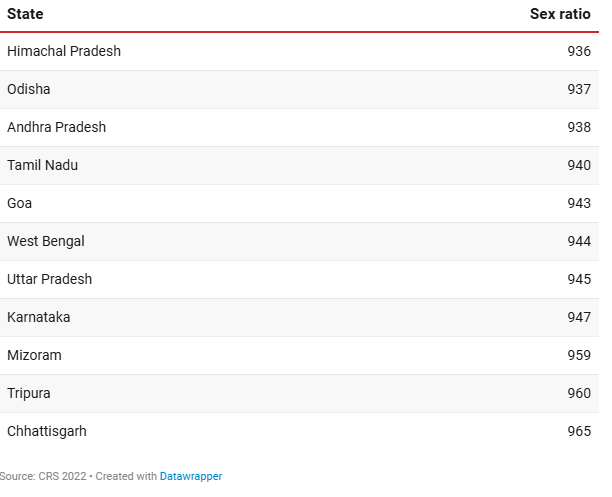Click the Mizoram state name
Image resolution: width=612 pixels, height=497 pixels.
[x=34, y=355]
